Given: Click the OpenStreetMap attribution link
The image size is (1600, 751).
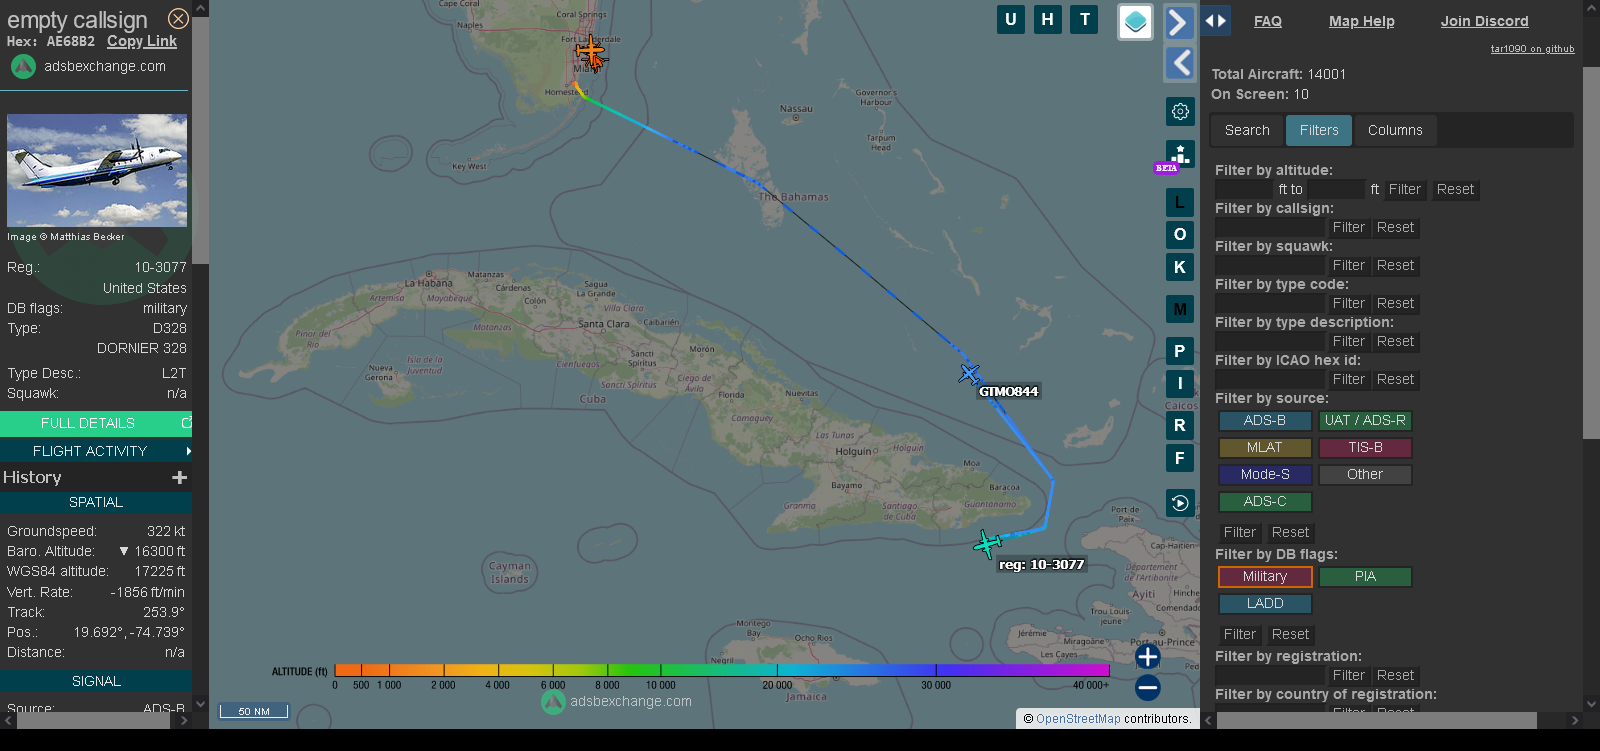Looking at the screenshot, I should pos(1078,719).
